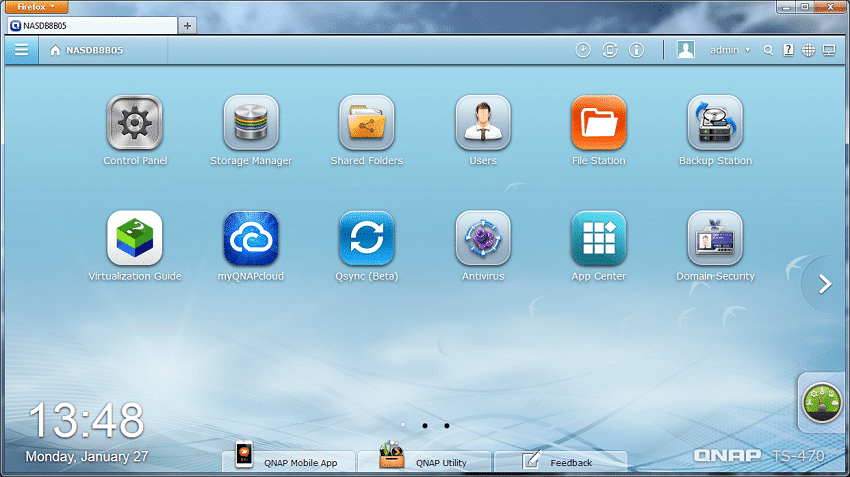Viewport: 850px width, 477px height.
Task: Open Qsync (Beta)
Action: (x=366, y=238)
